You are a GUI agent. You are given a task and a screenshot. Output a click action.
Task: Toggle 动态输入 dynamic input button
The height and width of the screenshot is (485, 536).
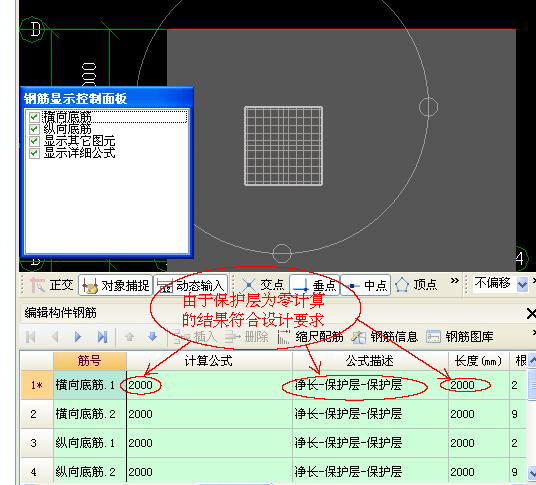pyautogui.click(x=191, y=285)
